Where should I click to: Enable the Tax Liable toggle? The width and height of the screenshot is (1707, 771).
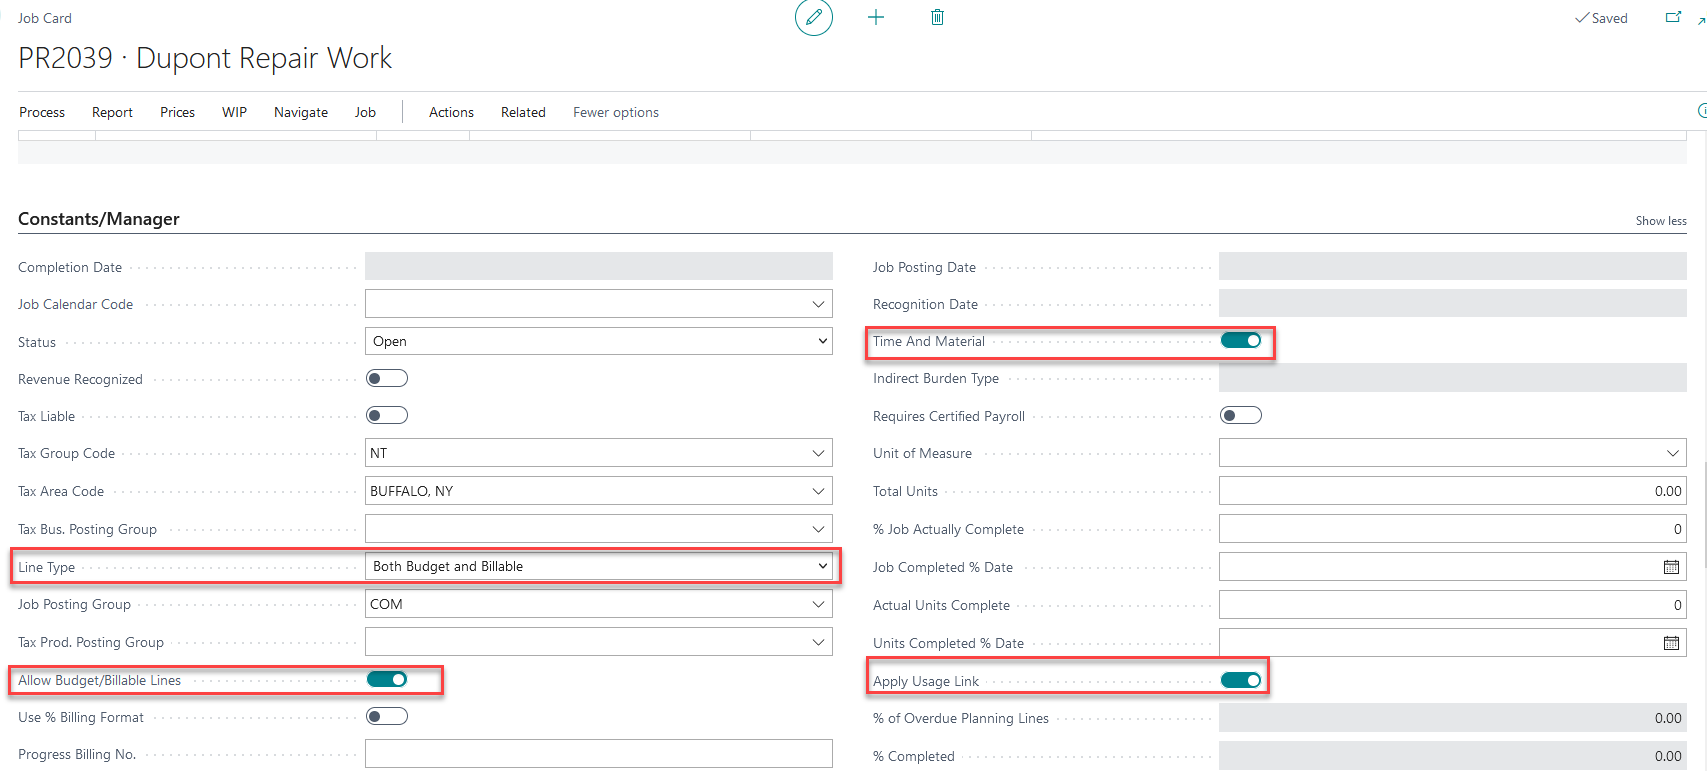pyautogui.click(x=387, y=416)
